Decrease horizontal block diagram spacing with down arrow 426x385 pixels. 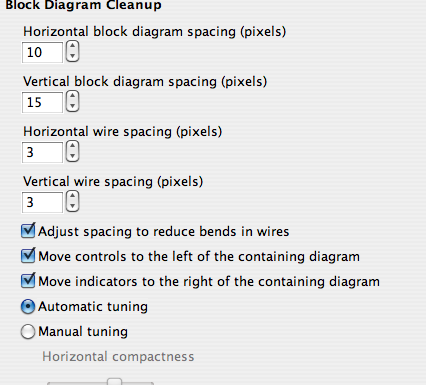tap(72, 56)
